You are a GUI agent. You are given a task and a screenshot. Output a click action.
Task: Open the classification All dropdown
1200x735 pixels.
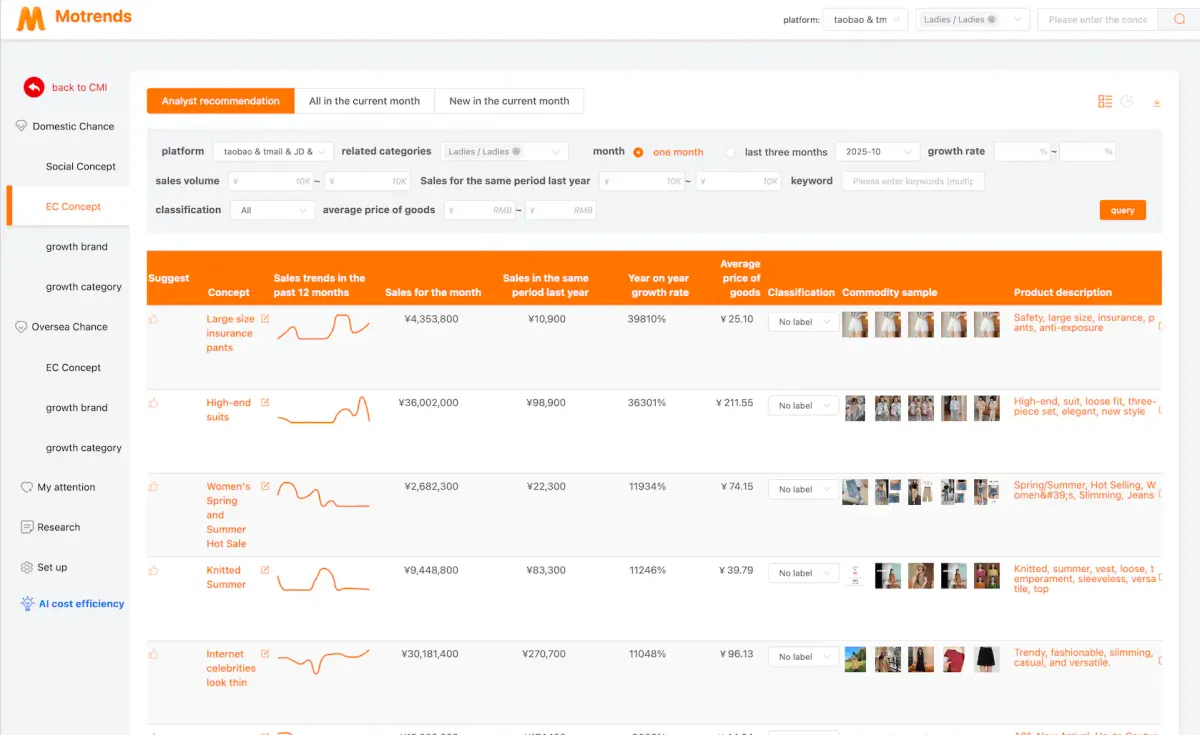[x=272, y=210]
